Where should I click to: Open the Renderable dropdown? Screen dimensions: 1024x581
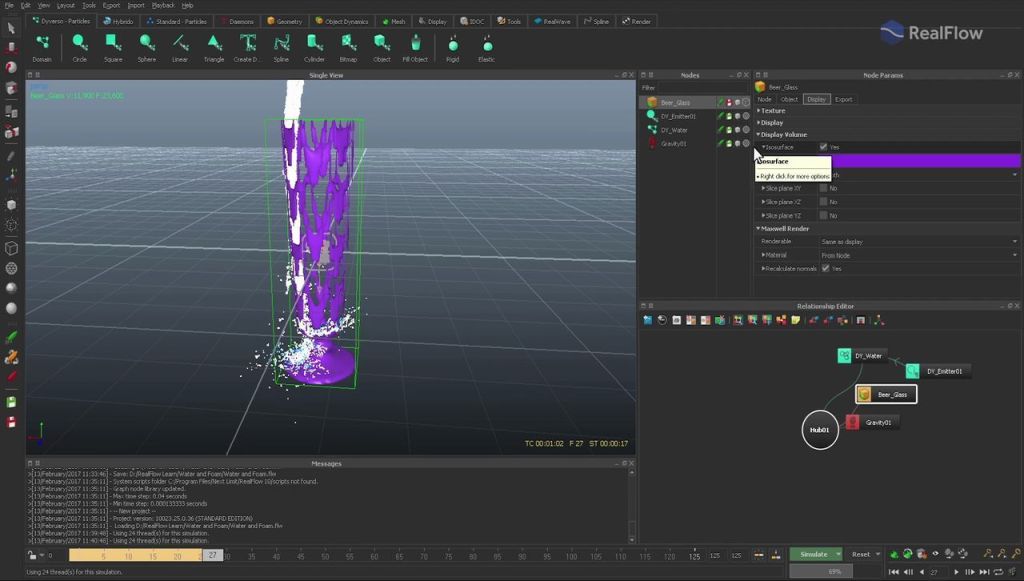918,241
